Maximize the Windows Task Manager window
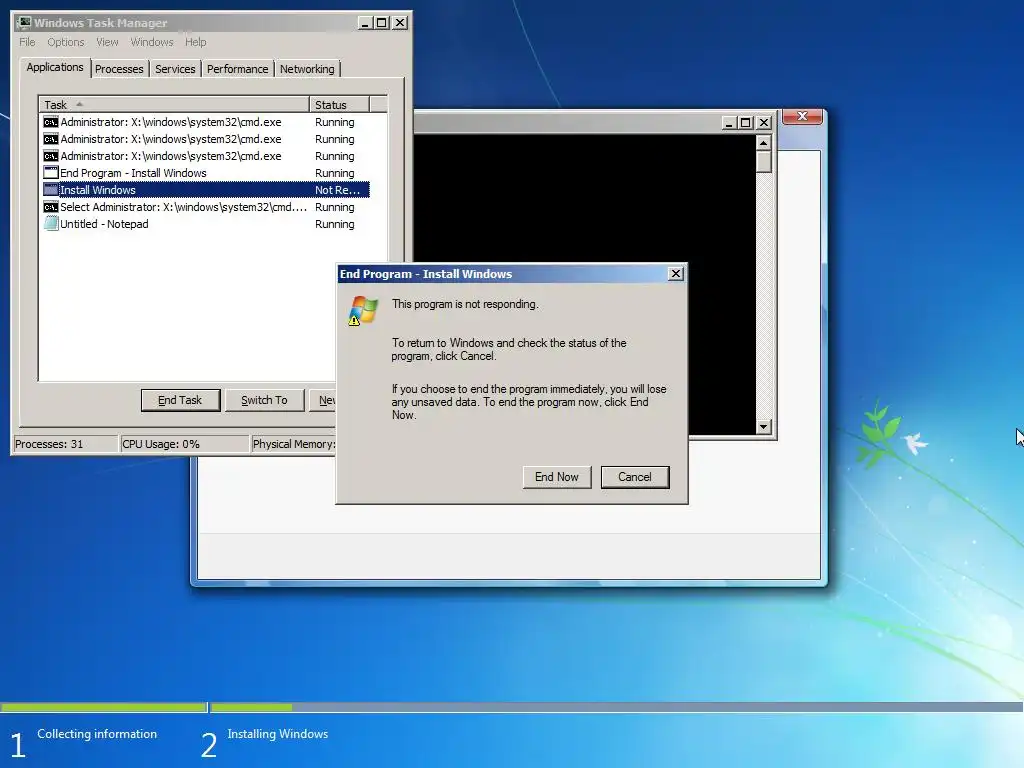1024x768 pixels. [x=382, y=23]
